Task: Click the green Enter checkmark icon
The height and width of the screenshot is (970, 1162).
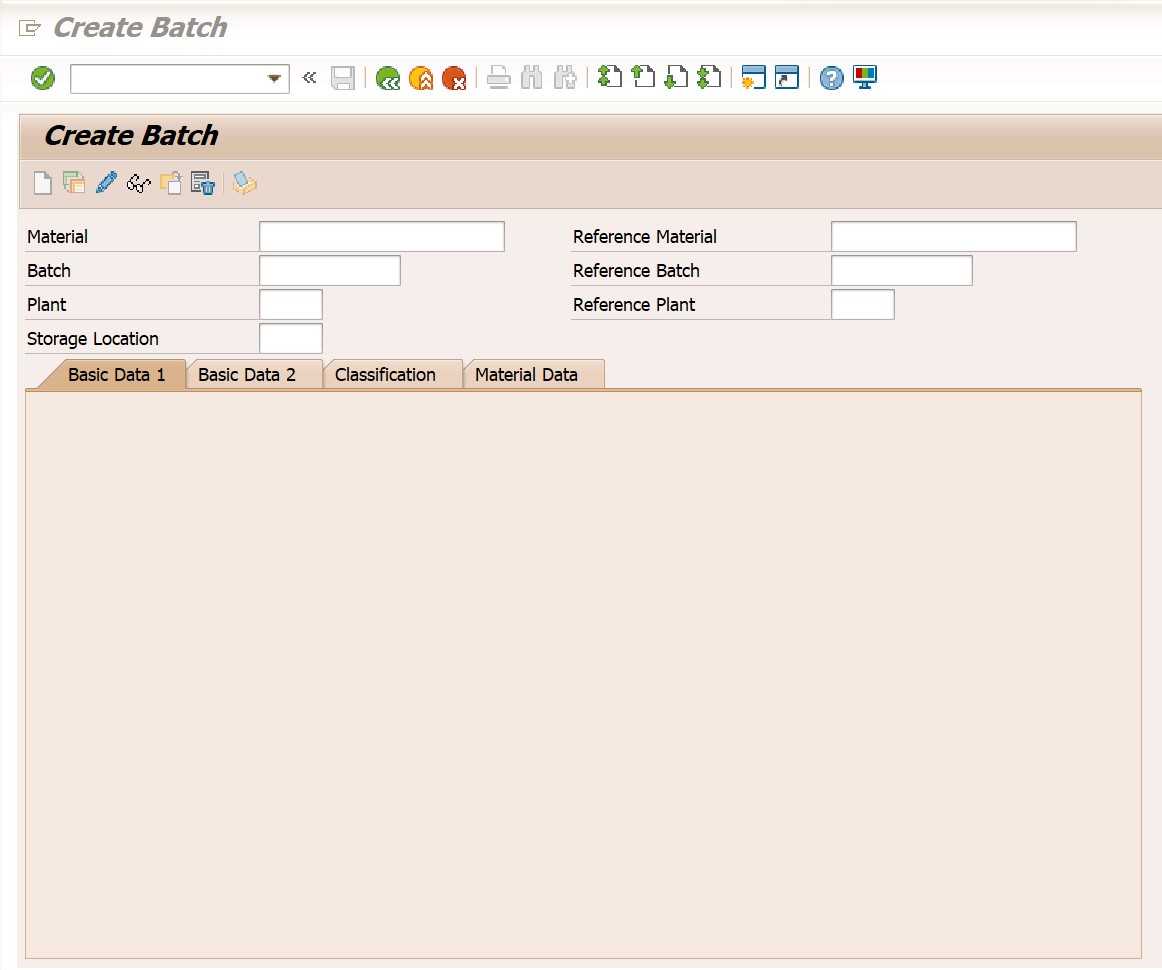Action: (43, 78)
